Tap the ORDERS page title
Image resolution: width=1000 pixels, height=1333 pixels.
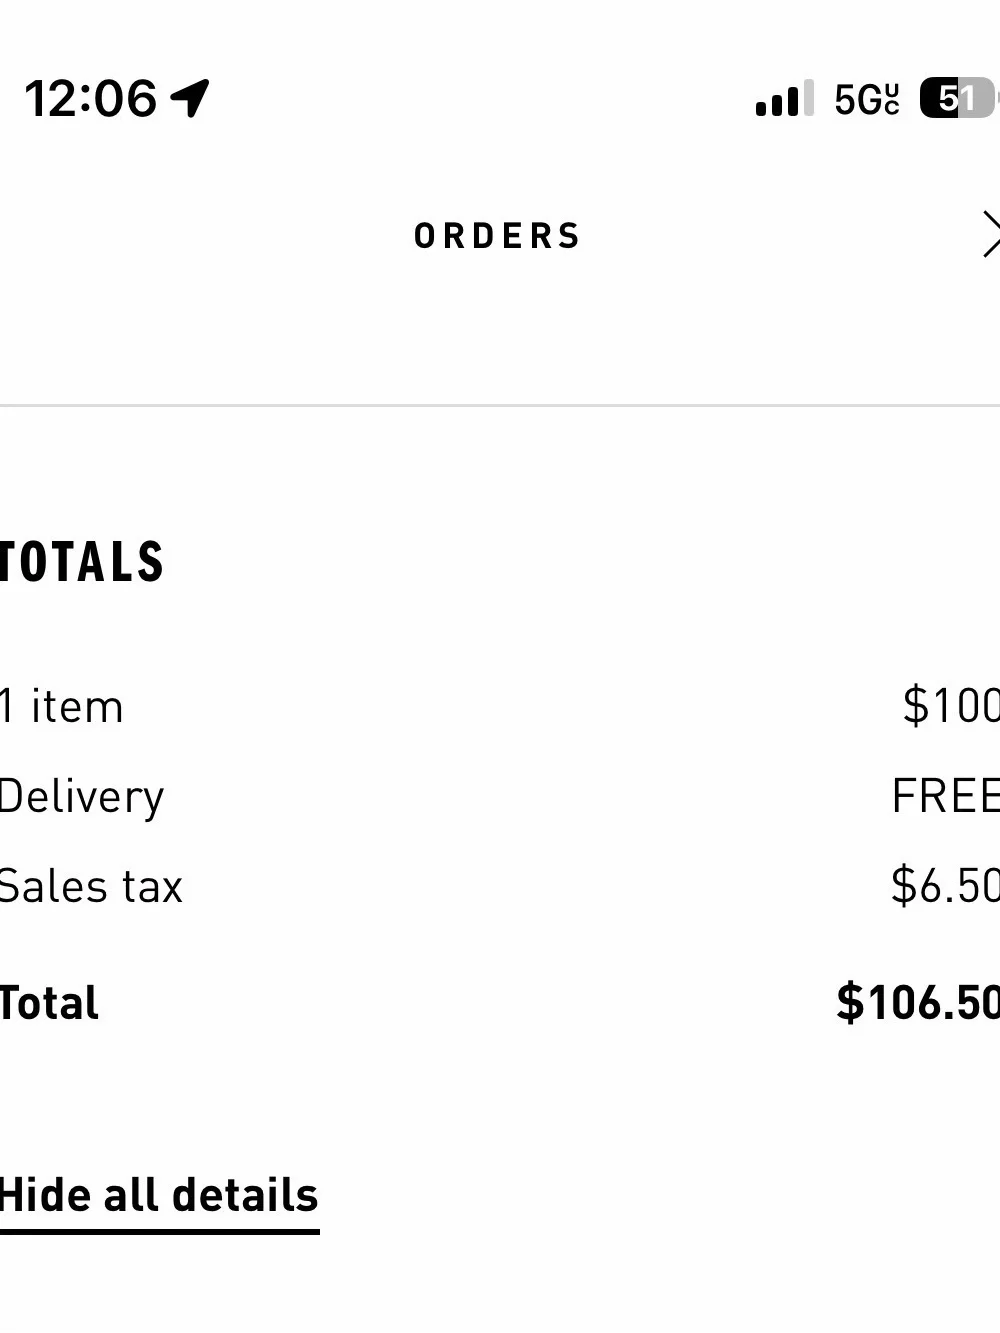pos(497,236)
